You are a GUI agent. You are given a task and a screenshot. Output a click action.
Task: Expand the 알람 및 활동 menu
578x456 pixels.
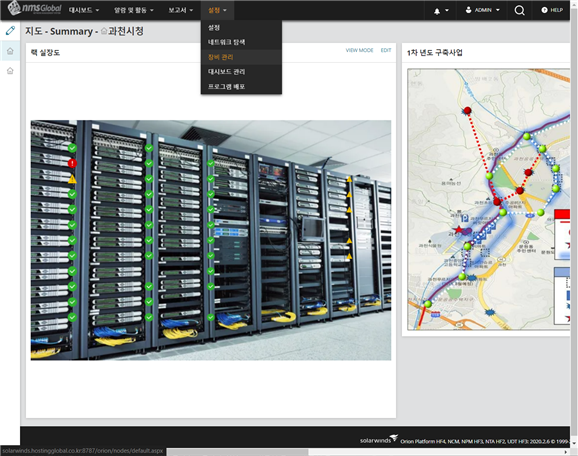tap(134, 10)
